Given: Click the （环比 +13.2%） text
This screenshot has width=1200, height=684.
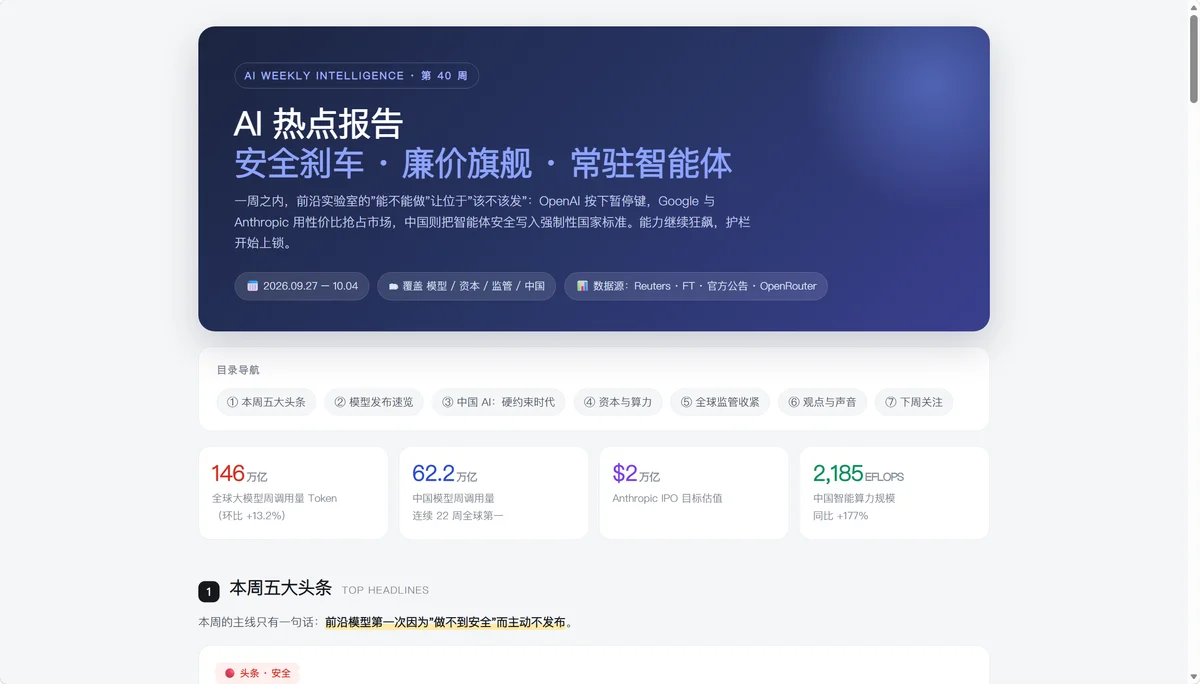Looking at the screenshot, I should pyautogui.click(x=251, y=516).
